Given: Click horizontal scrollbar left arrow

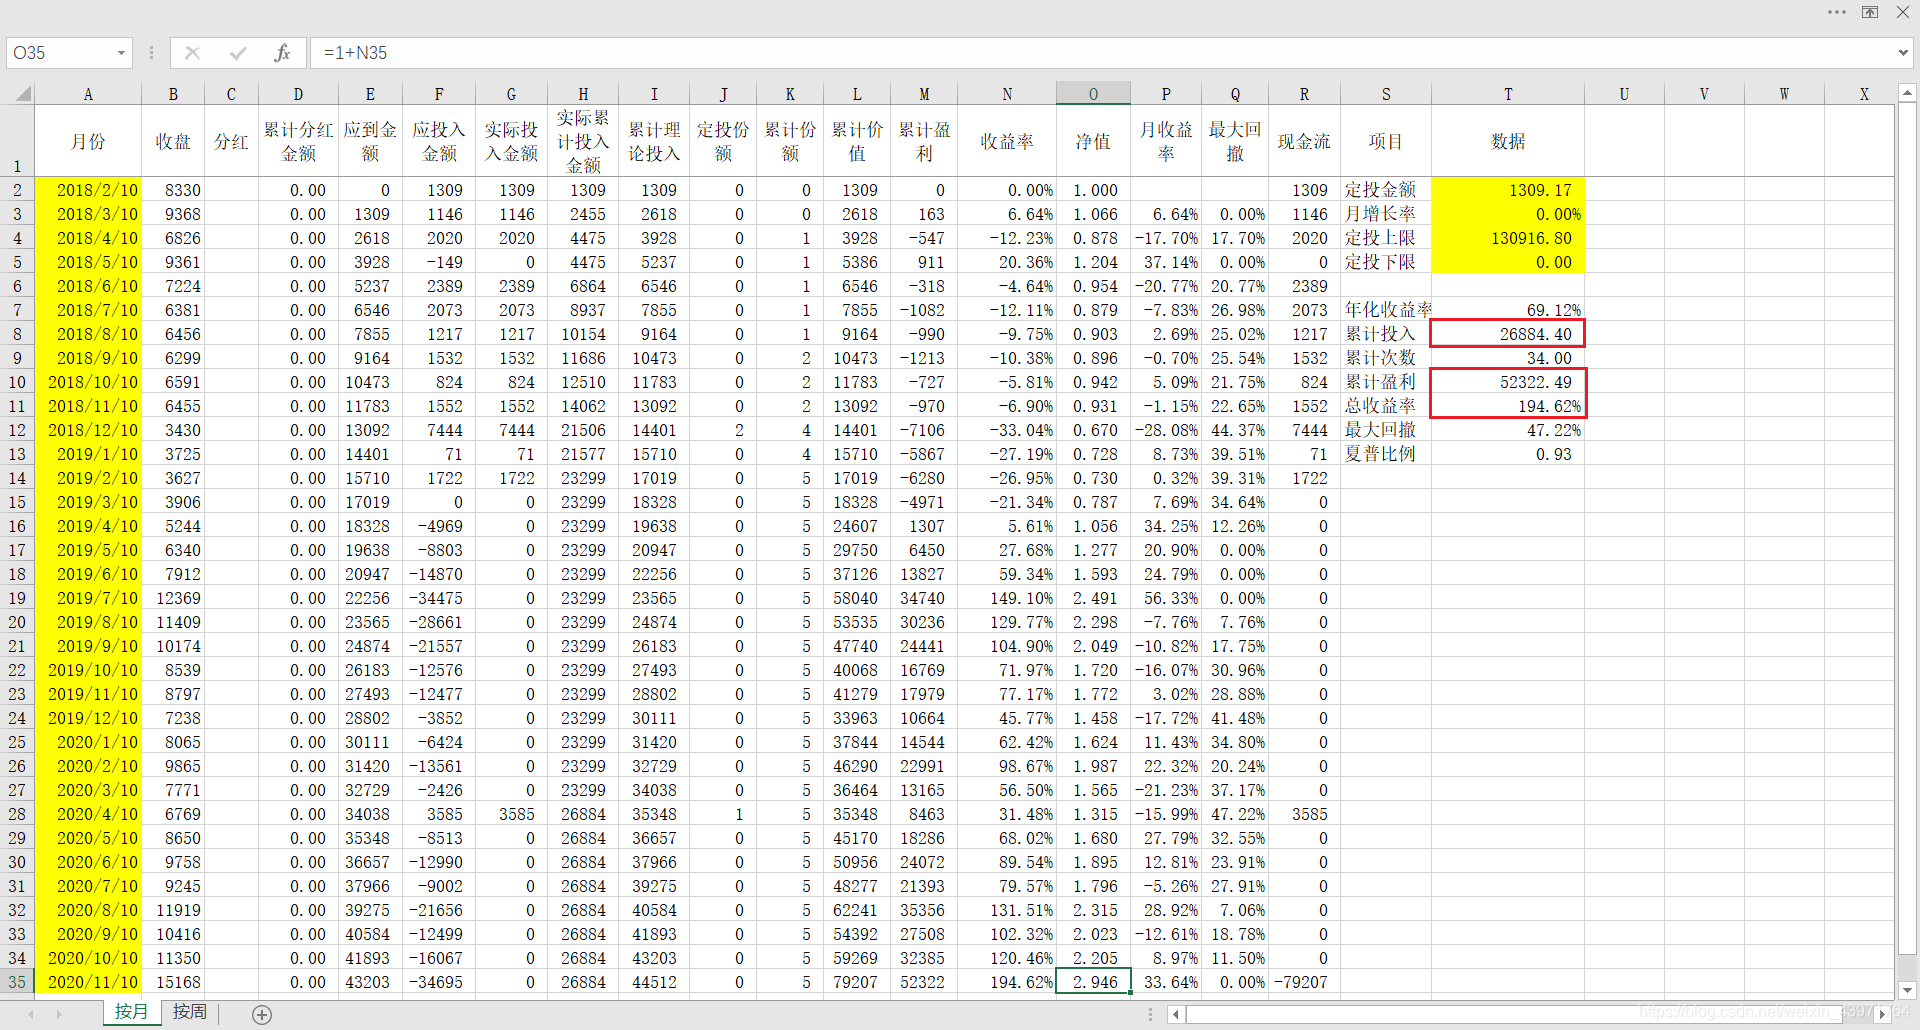Looking at the screenshot, I should [1176, 1015].
